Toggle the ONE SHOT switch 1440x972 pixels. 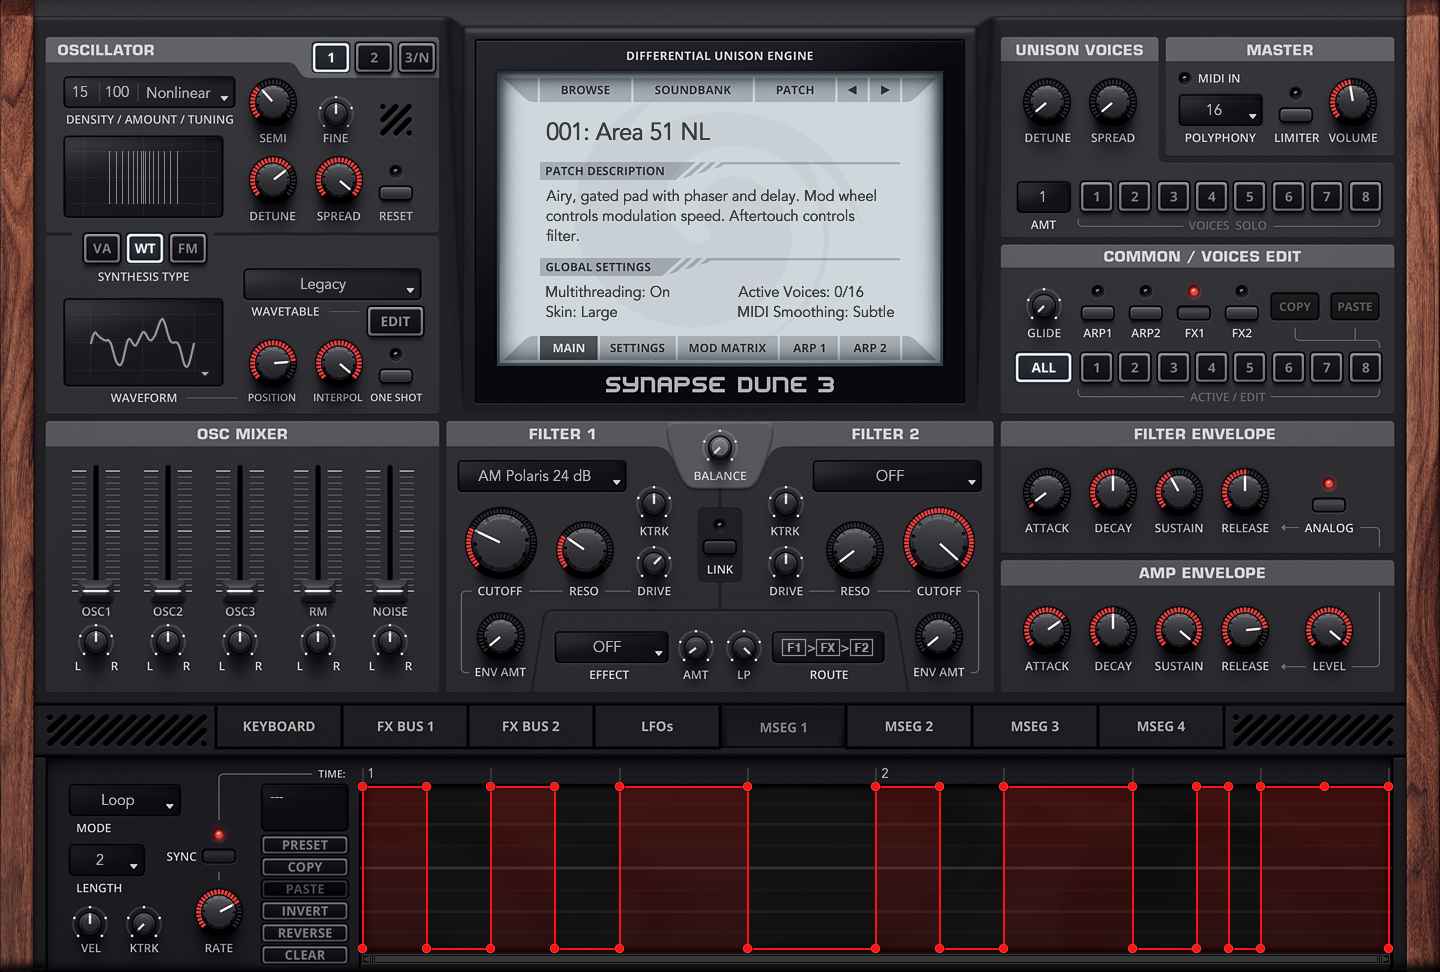(396, 376)
